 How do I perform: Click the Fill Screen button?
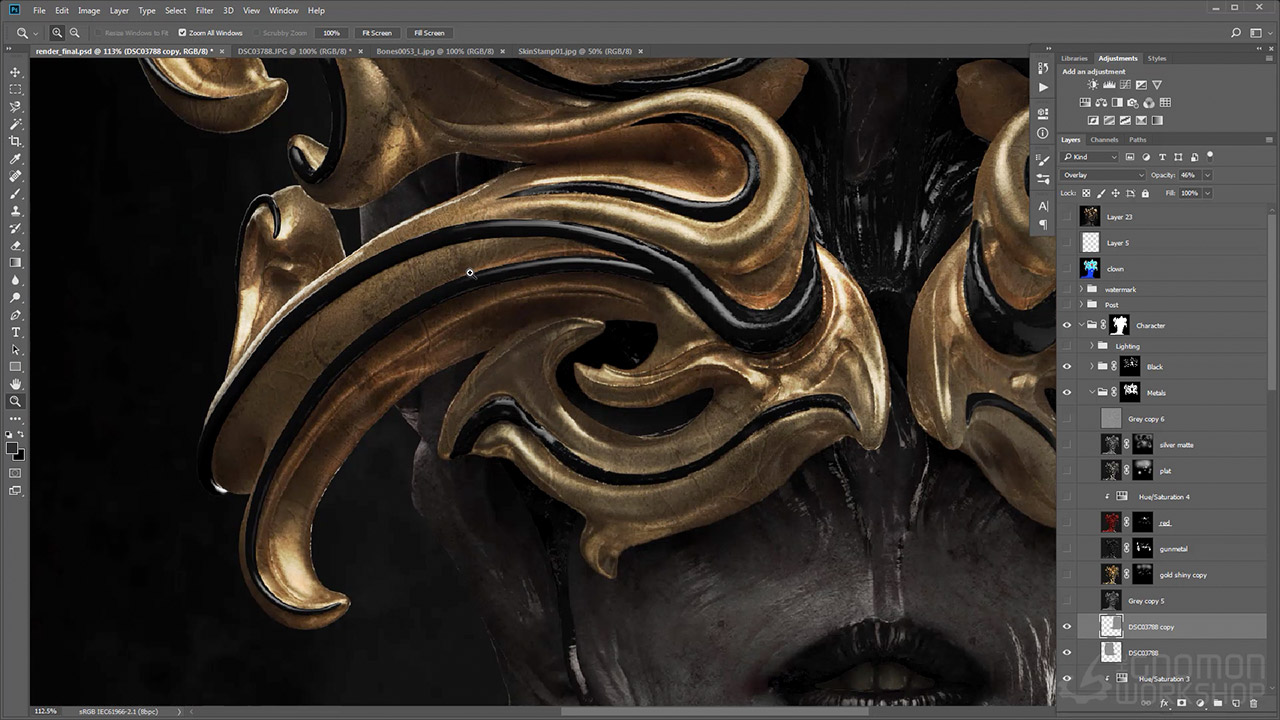429,33
